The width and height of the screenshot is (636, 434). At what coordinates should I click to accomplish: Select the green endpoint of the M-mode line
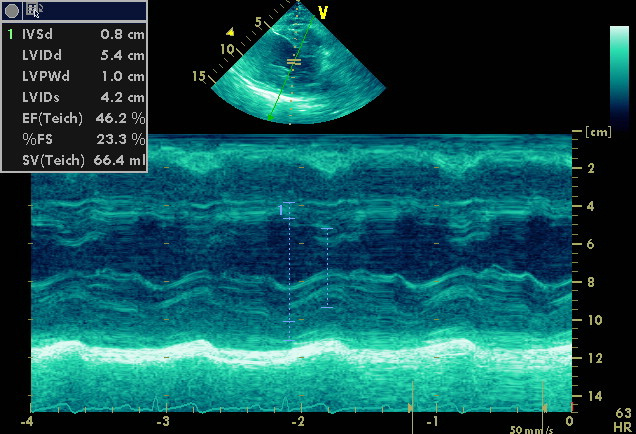pos(269,119)
